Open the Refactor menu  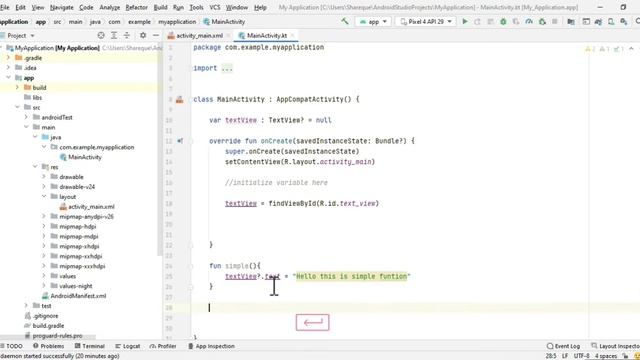(x=136, y=7)
